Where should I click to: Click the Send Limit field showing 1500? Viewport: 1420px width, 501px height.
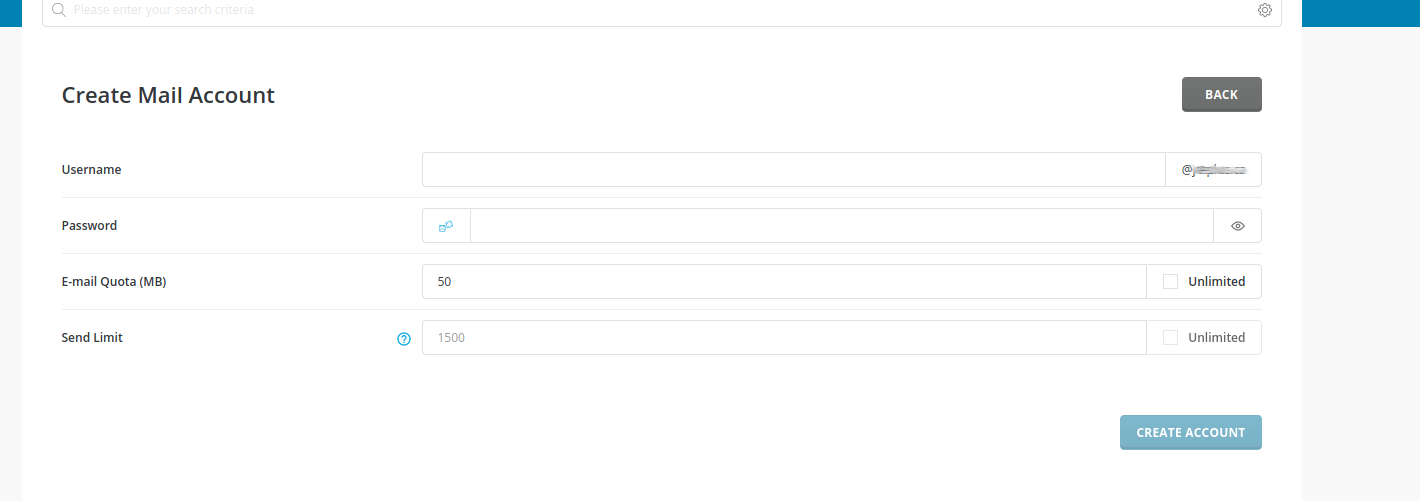(784, 338)
